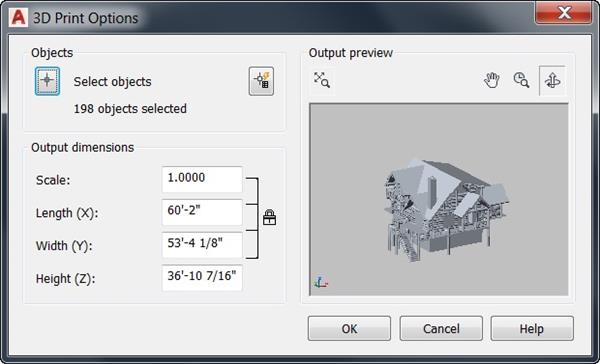Close the 3D Print Options dialog
600x364 pixels.
564,13
